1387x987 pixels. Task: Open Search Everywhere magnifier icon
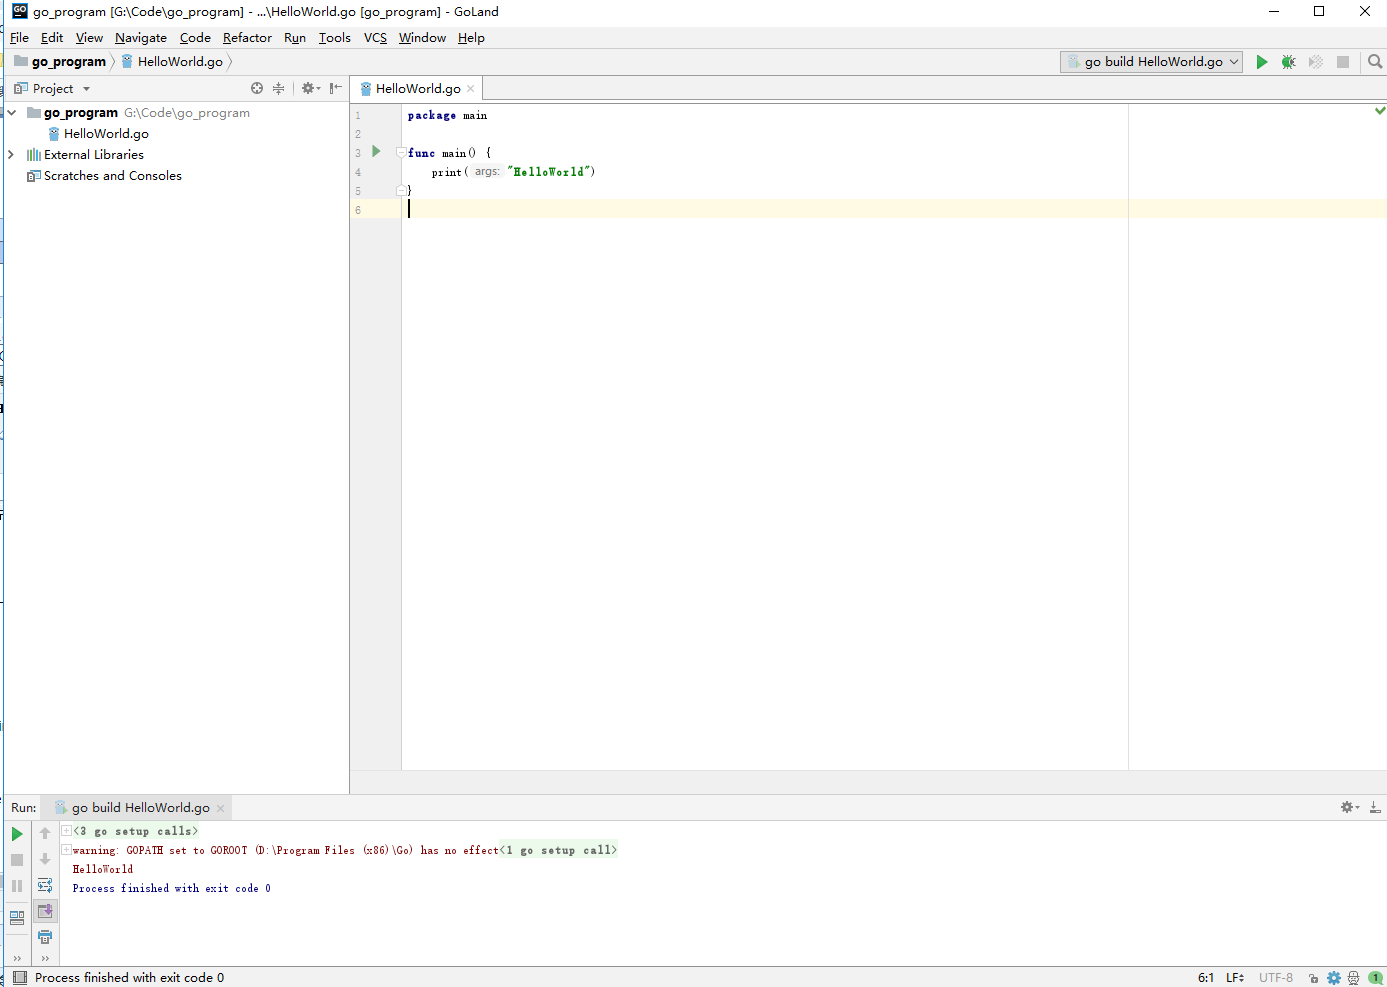(x=1375, y=62)
